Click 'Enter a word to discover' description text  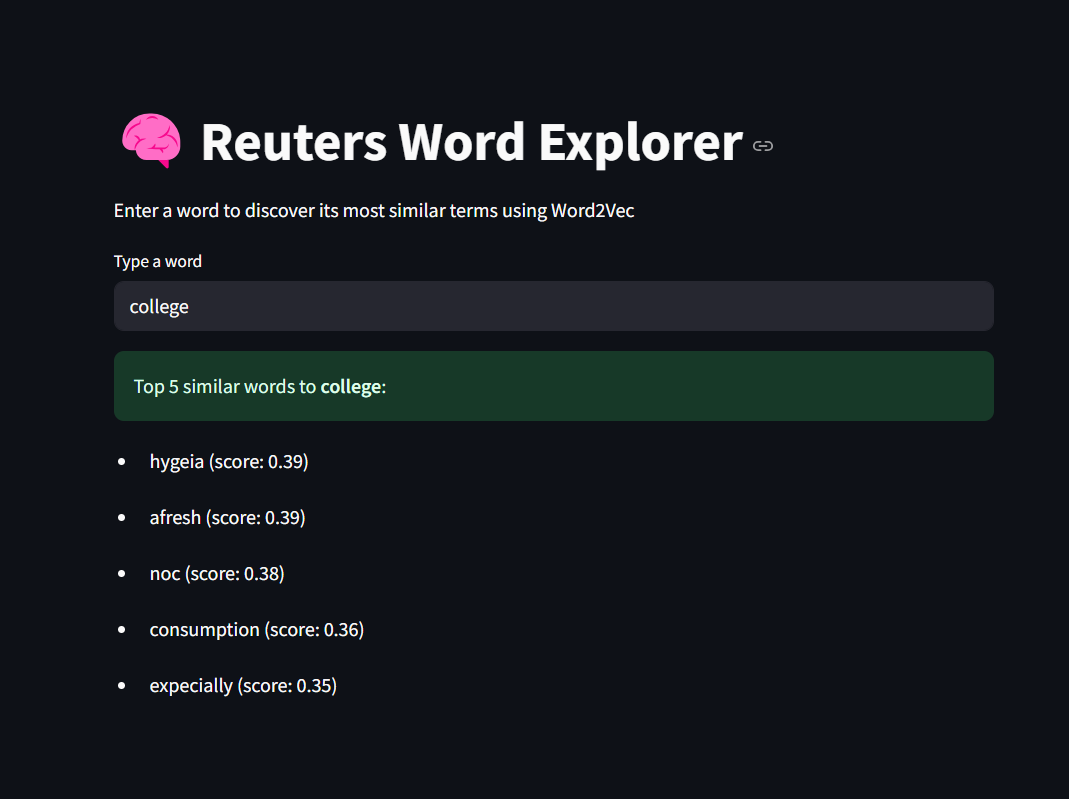pyautogui.click(x=374, y=211)
